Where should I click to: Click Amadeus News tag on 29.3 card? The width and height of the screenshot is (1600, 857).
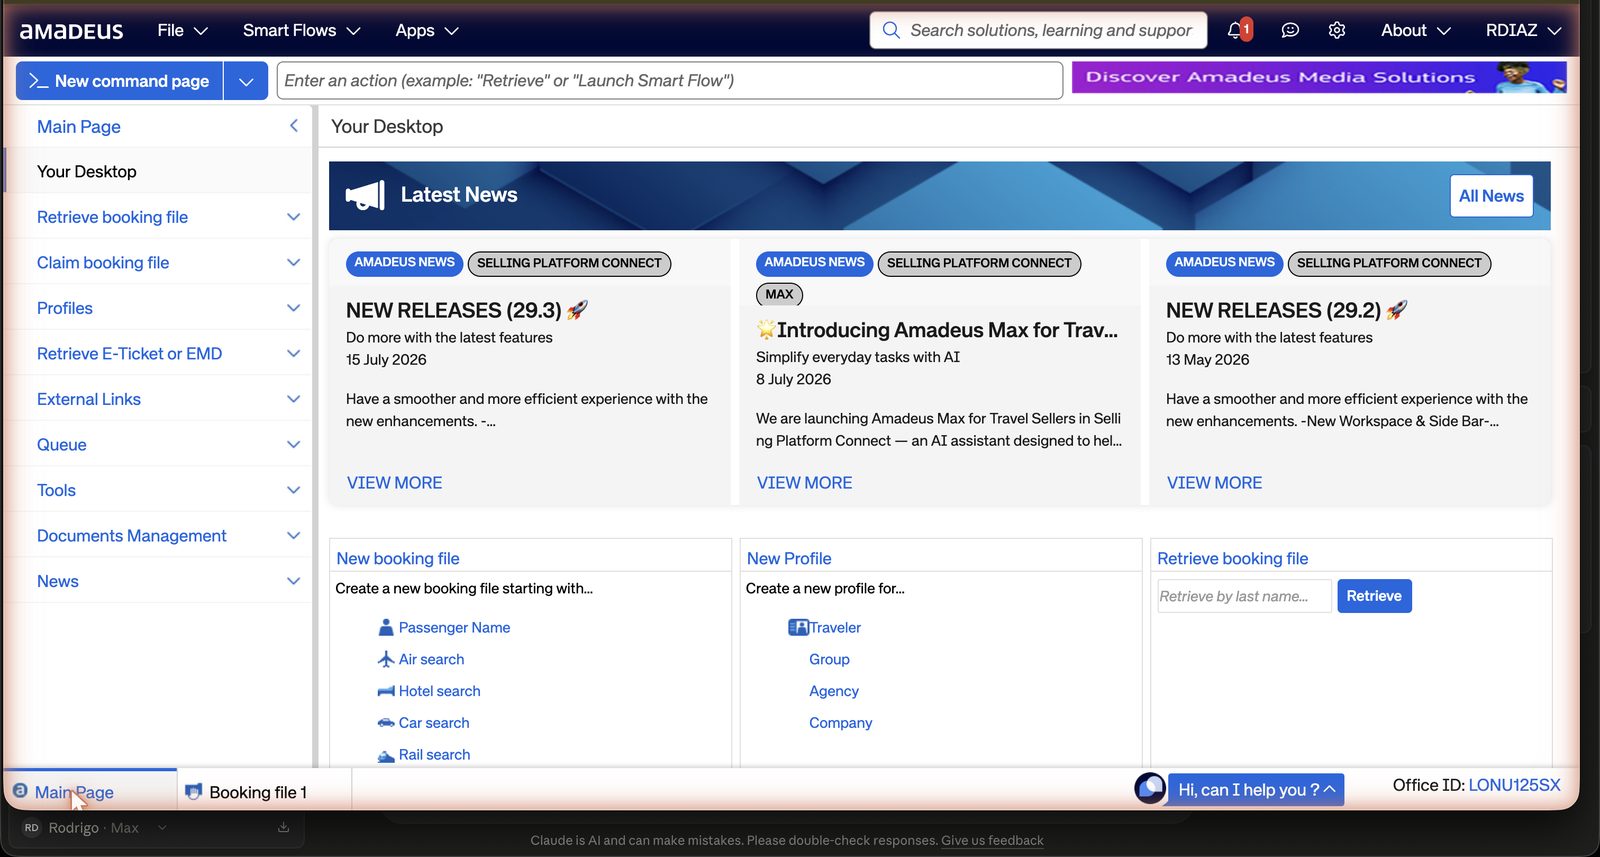pos(404,262)
